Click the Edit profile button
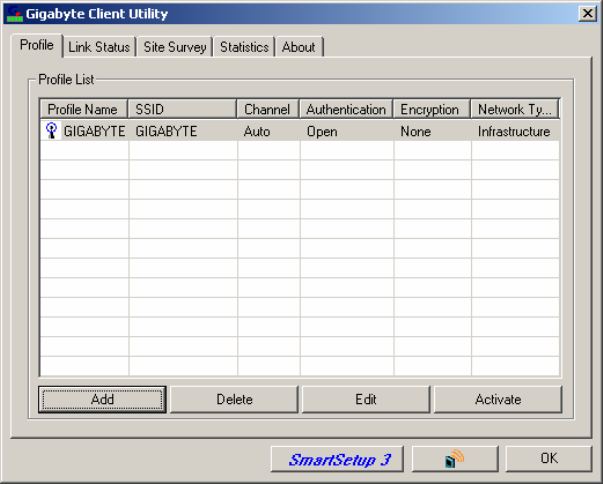The height and width of the screenshot is (484, 603). pos(366,399)
